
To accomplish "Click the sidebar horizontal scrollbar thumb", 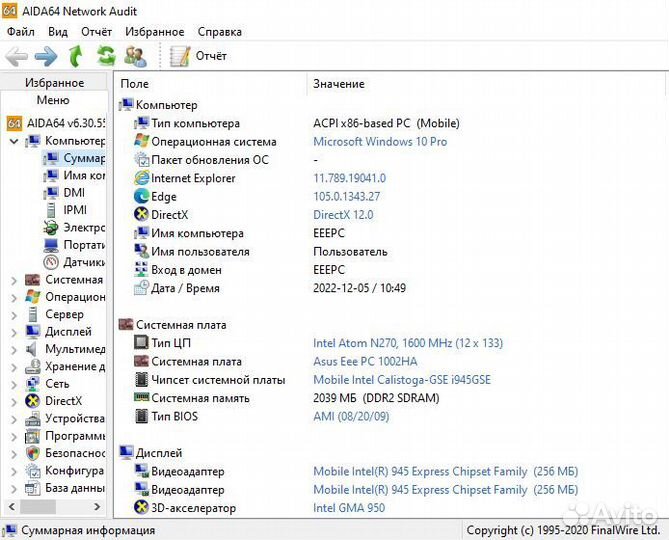I will click(38, 507).
